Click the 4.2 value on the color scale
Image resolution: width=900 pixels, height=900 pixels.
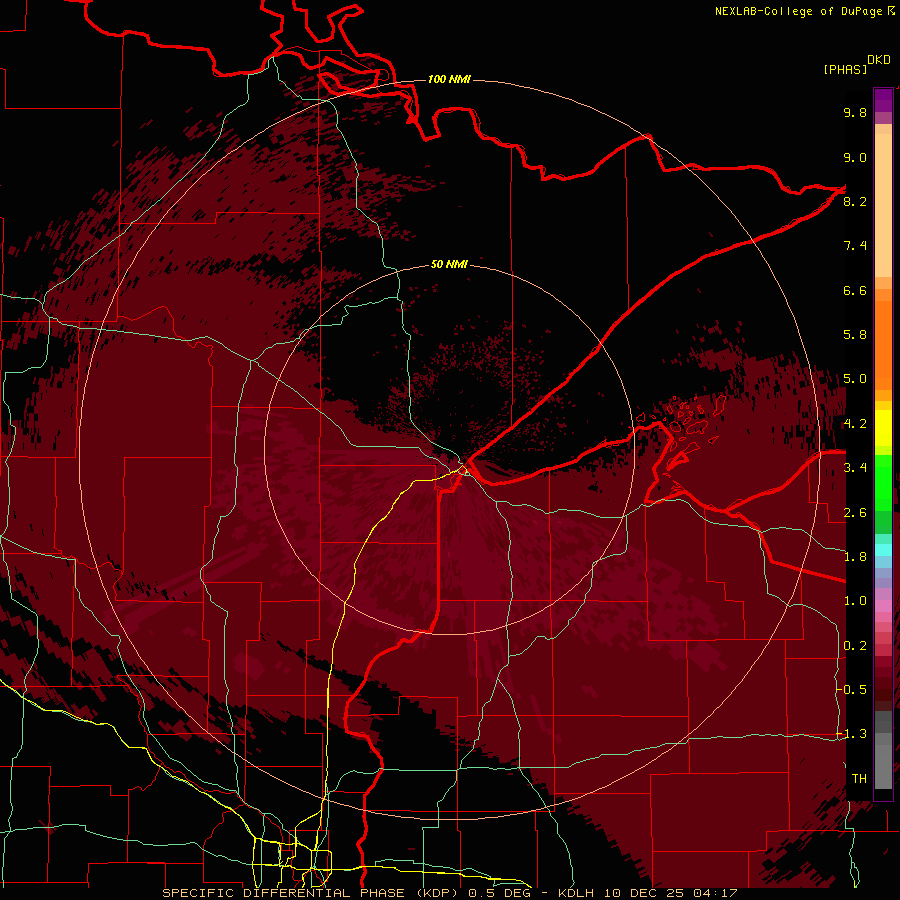[x=855, y=424]
